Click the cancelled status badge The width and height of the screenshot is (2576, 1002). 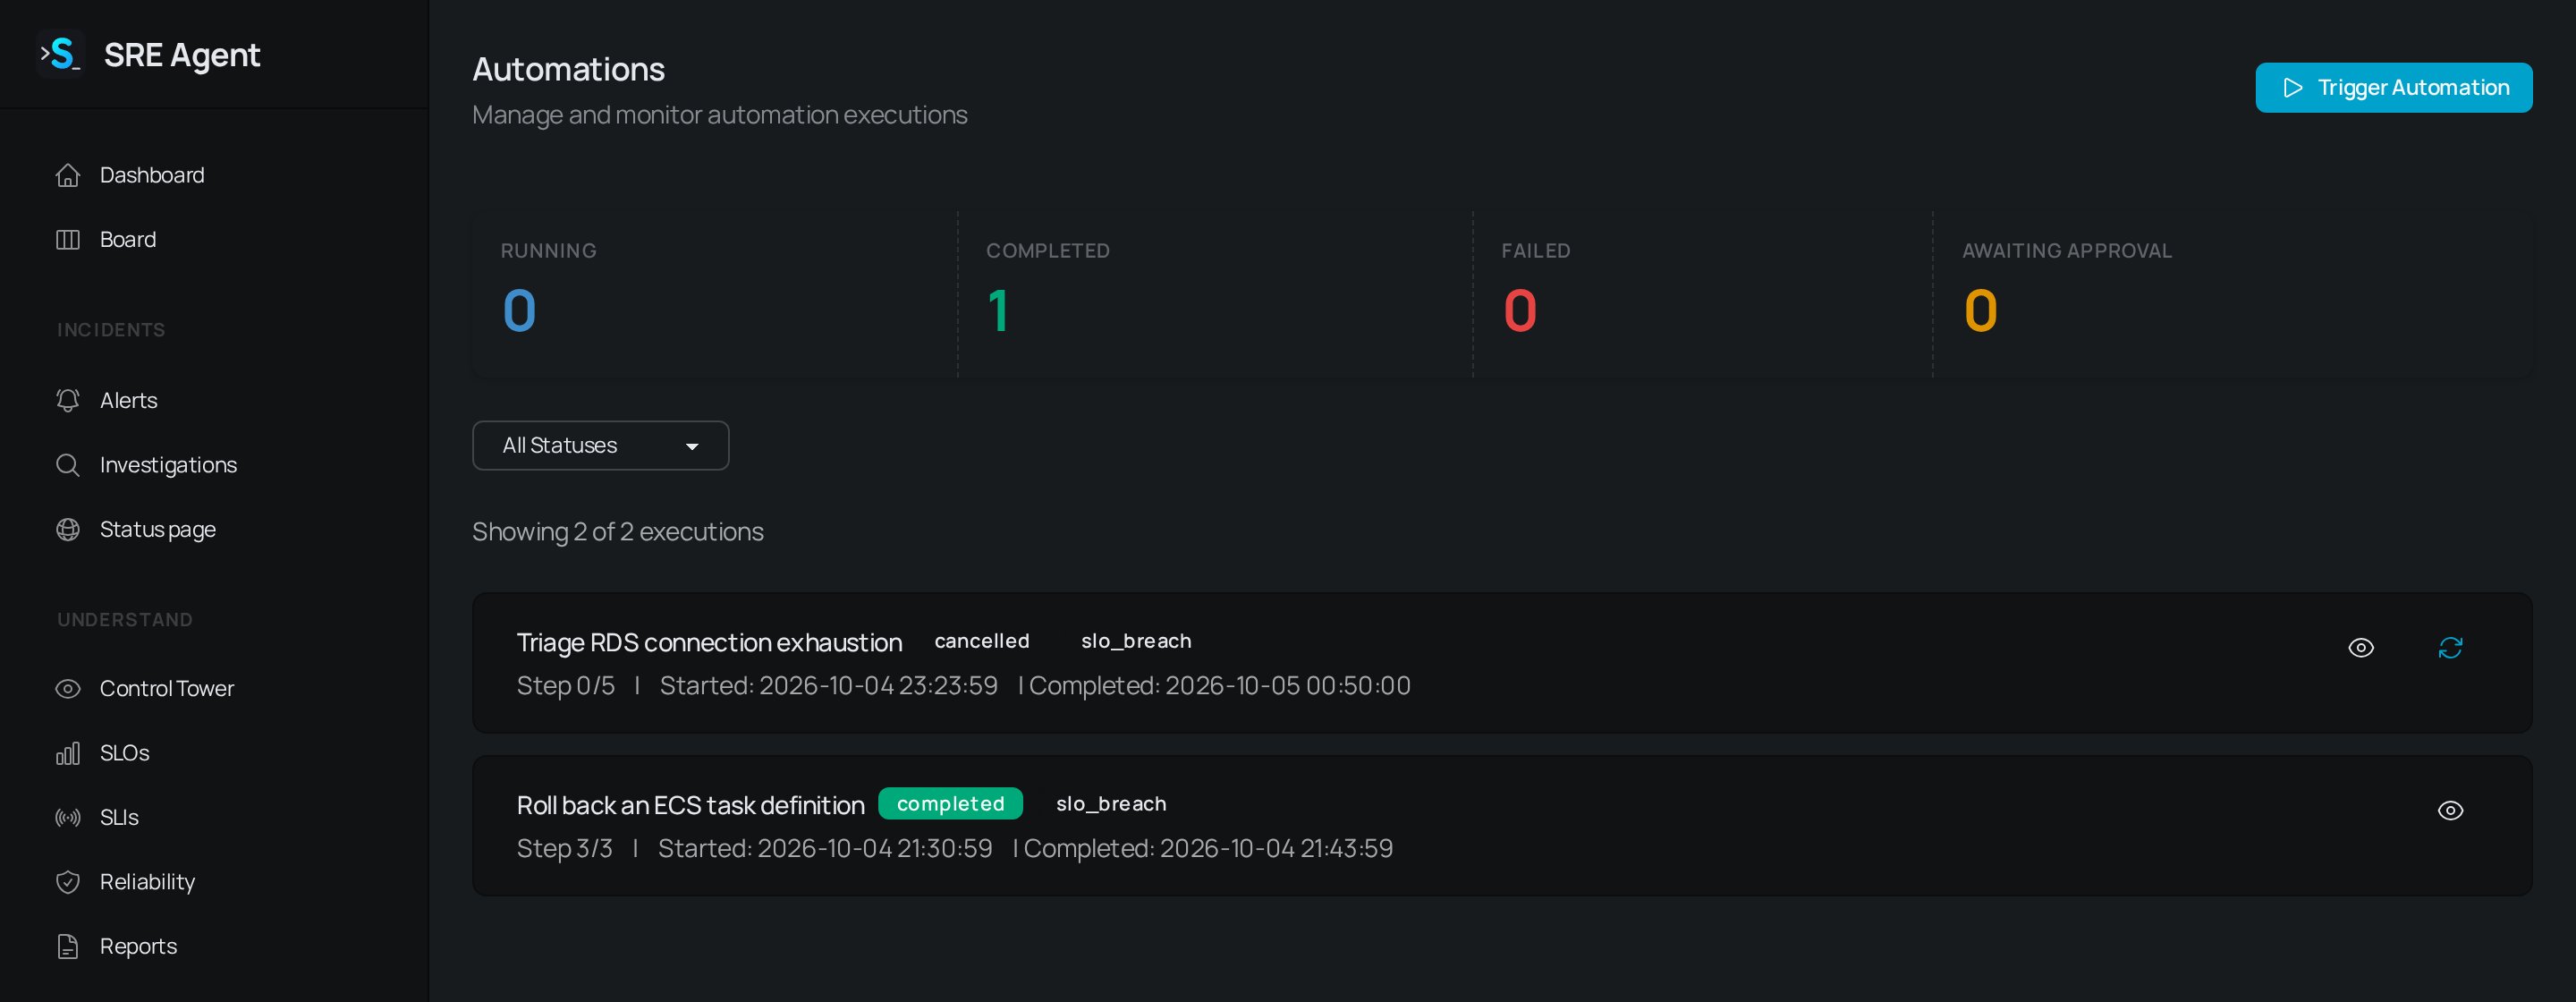coord(981,641)
